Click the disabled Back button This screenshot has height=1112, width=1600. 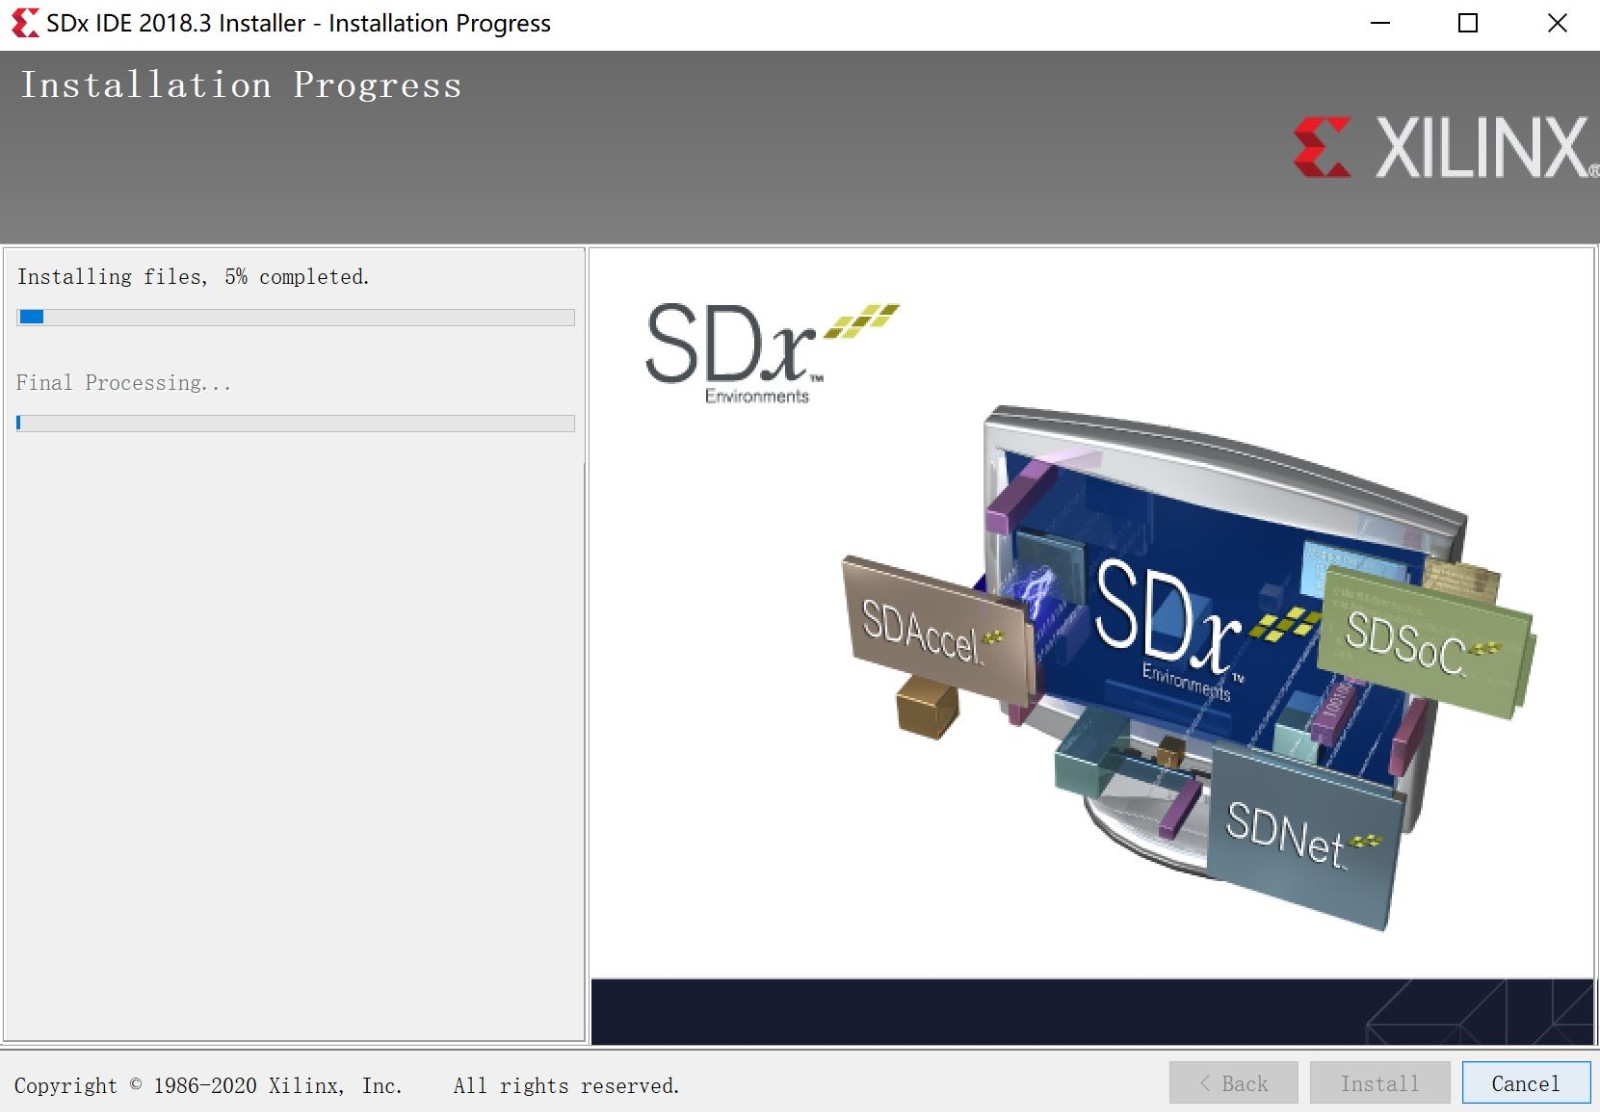[x=1233, y=1083]
